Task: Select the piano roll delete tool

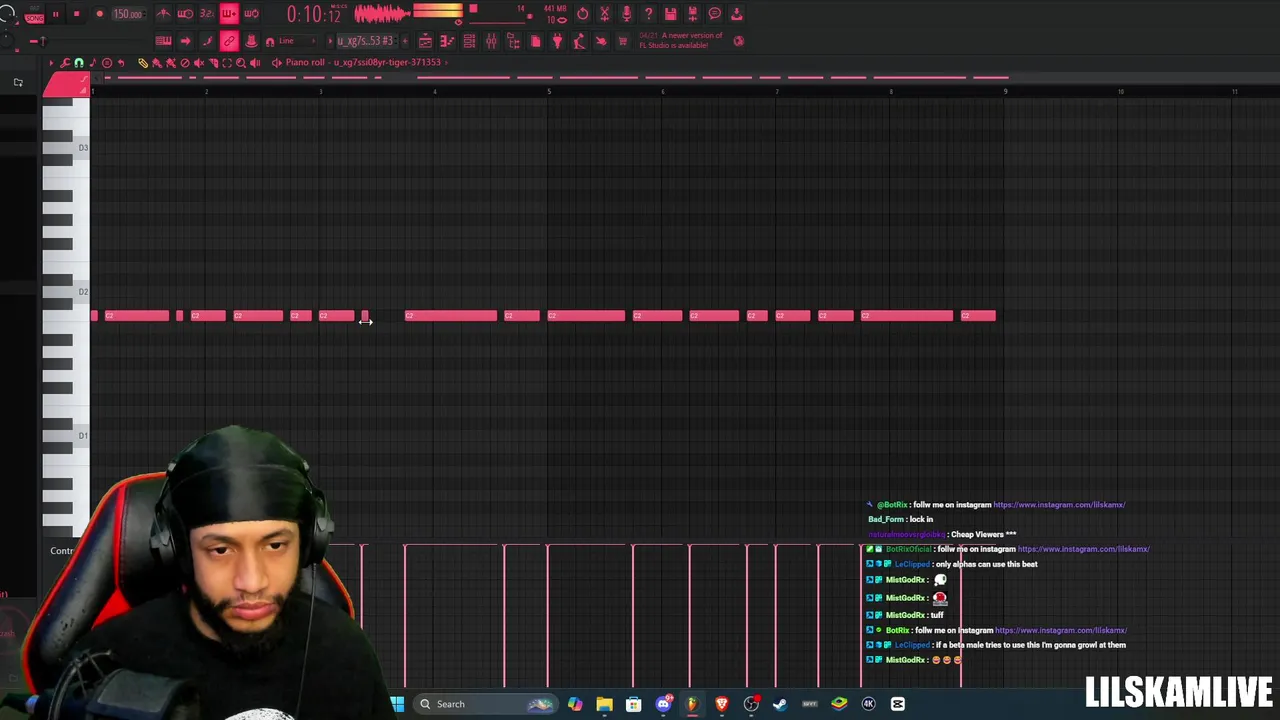Action: (185, 63)
